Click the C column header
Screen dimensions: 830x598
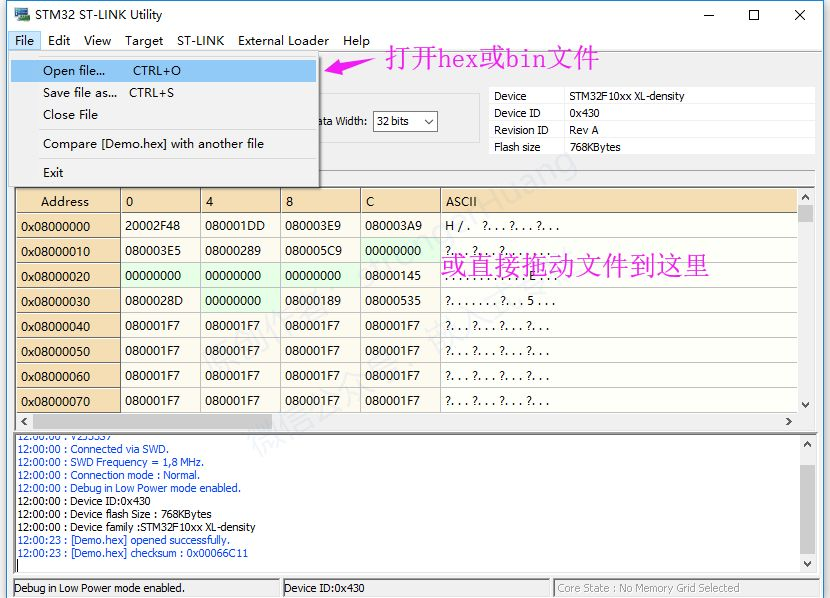click(x=401, y=202)
